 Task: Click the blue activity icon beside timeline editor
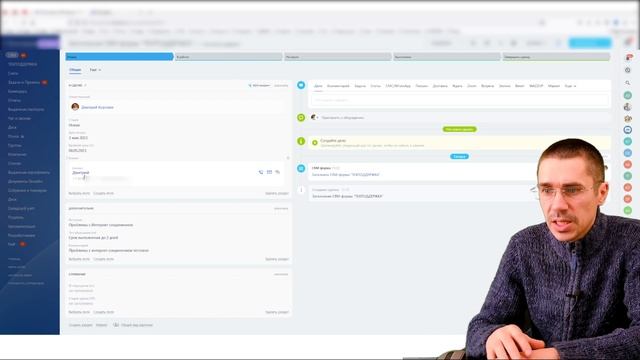click(301, 85)
